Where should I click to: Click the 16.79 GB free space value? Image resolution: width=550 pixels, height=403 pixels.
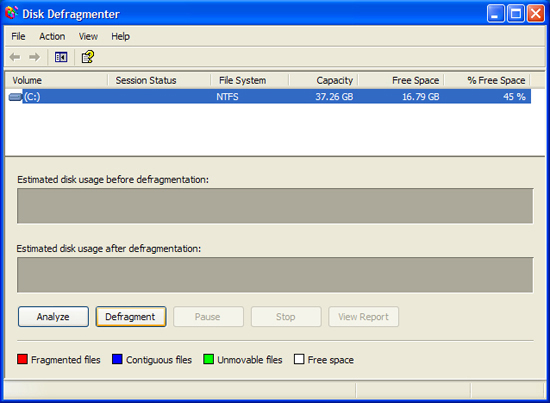coord(421,97)
